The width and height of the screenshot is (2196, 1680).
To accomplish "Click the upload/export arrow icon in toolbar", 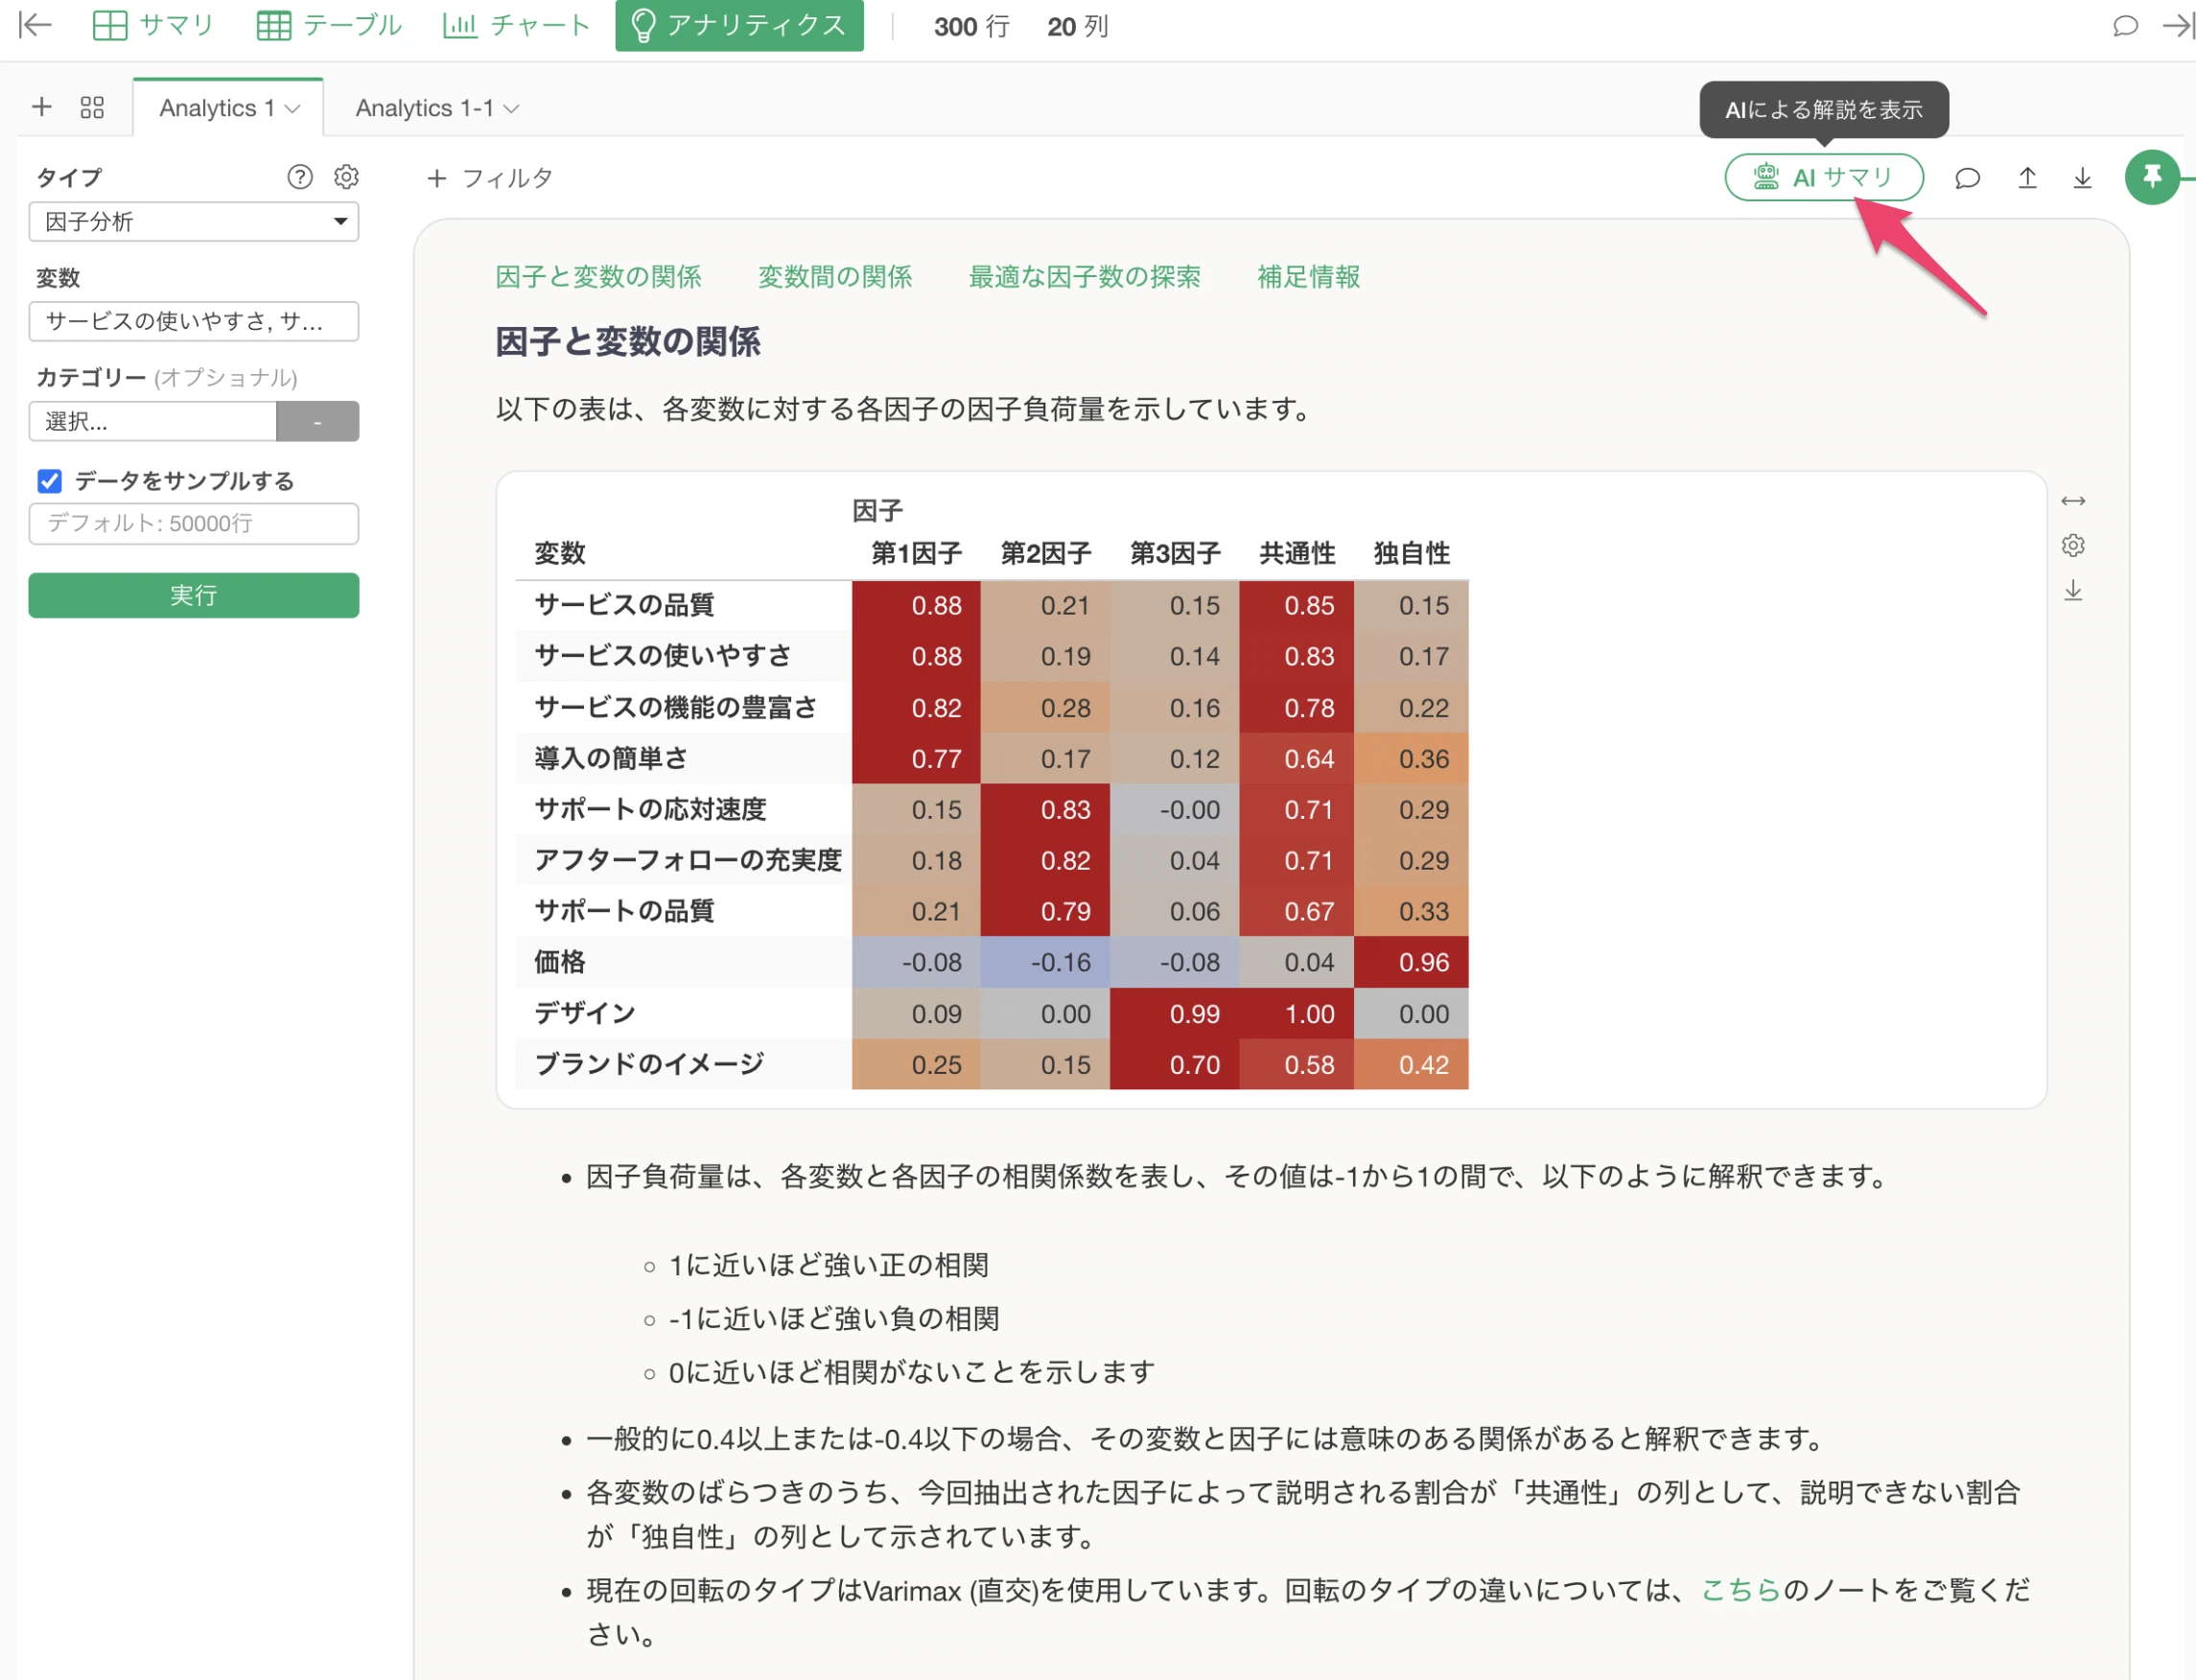I will [x=2027, y=178].
